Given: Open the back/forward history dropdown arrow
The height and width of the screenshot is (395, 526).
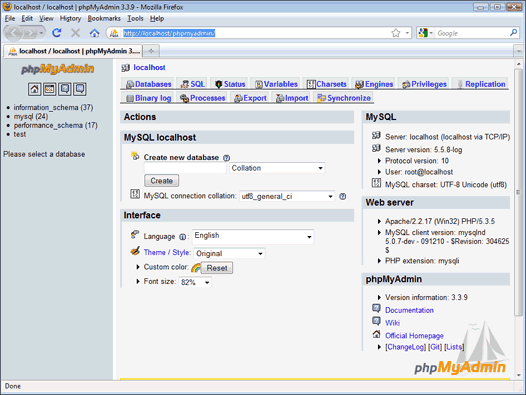Looking at the screenshot, I should point(41,33).
